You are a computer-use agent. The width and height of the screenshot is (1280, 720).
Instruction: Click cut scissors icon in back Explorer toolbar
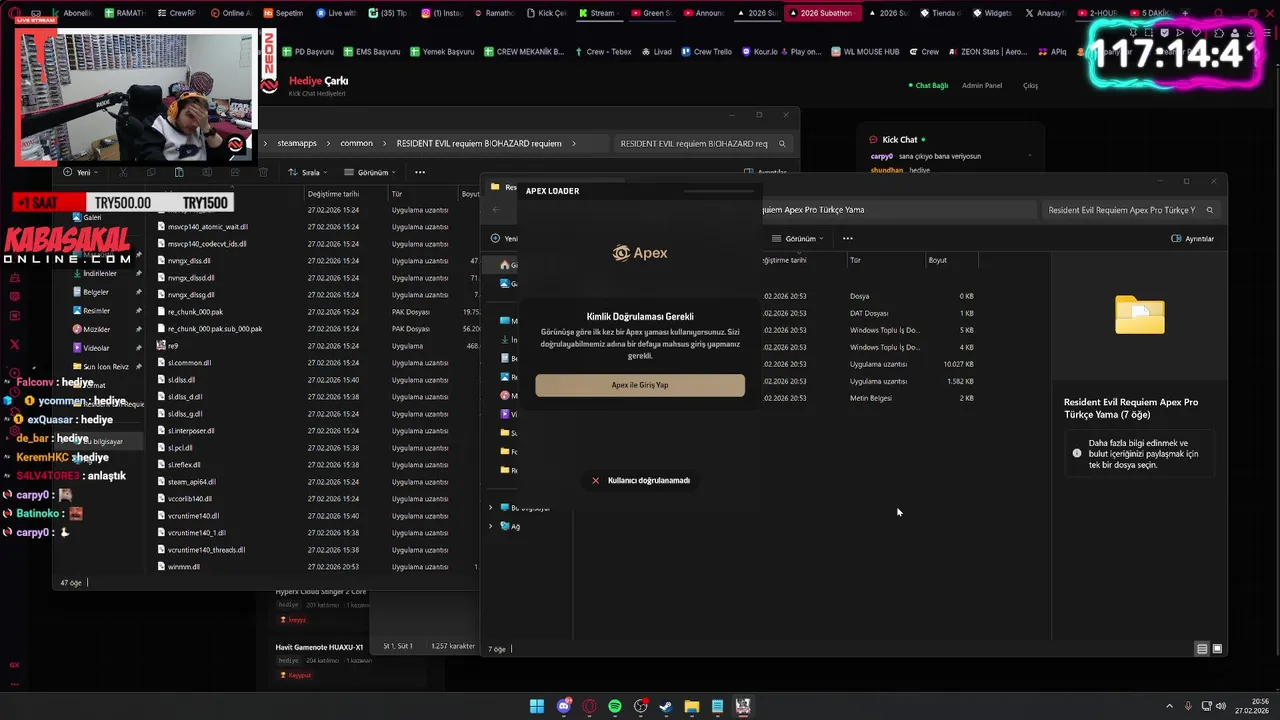124,172
